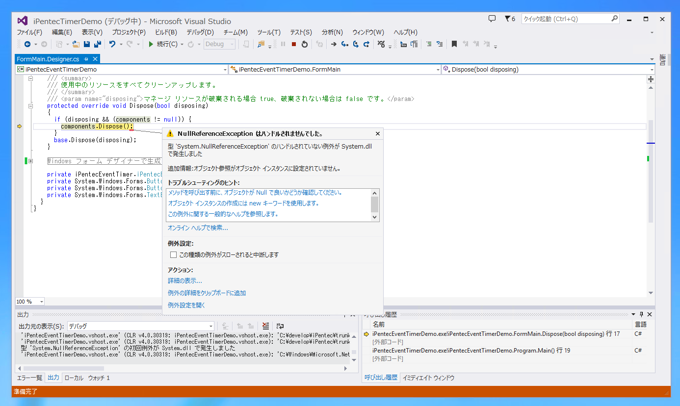The height and width of the screenshot is (406, 680).
Task: Click the Undo arrow icon
Action: pyautogui.click(x=112, y=44)
